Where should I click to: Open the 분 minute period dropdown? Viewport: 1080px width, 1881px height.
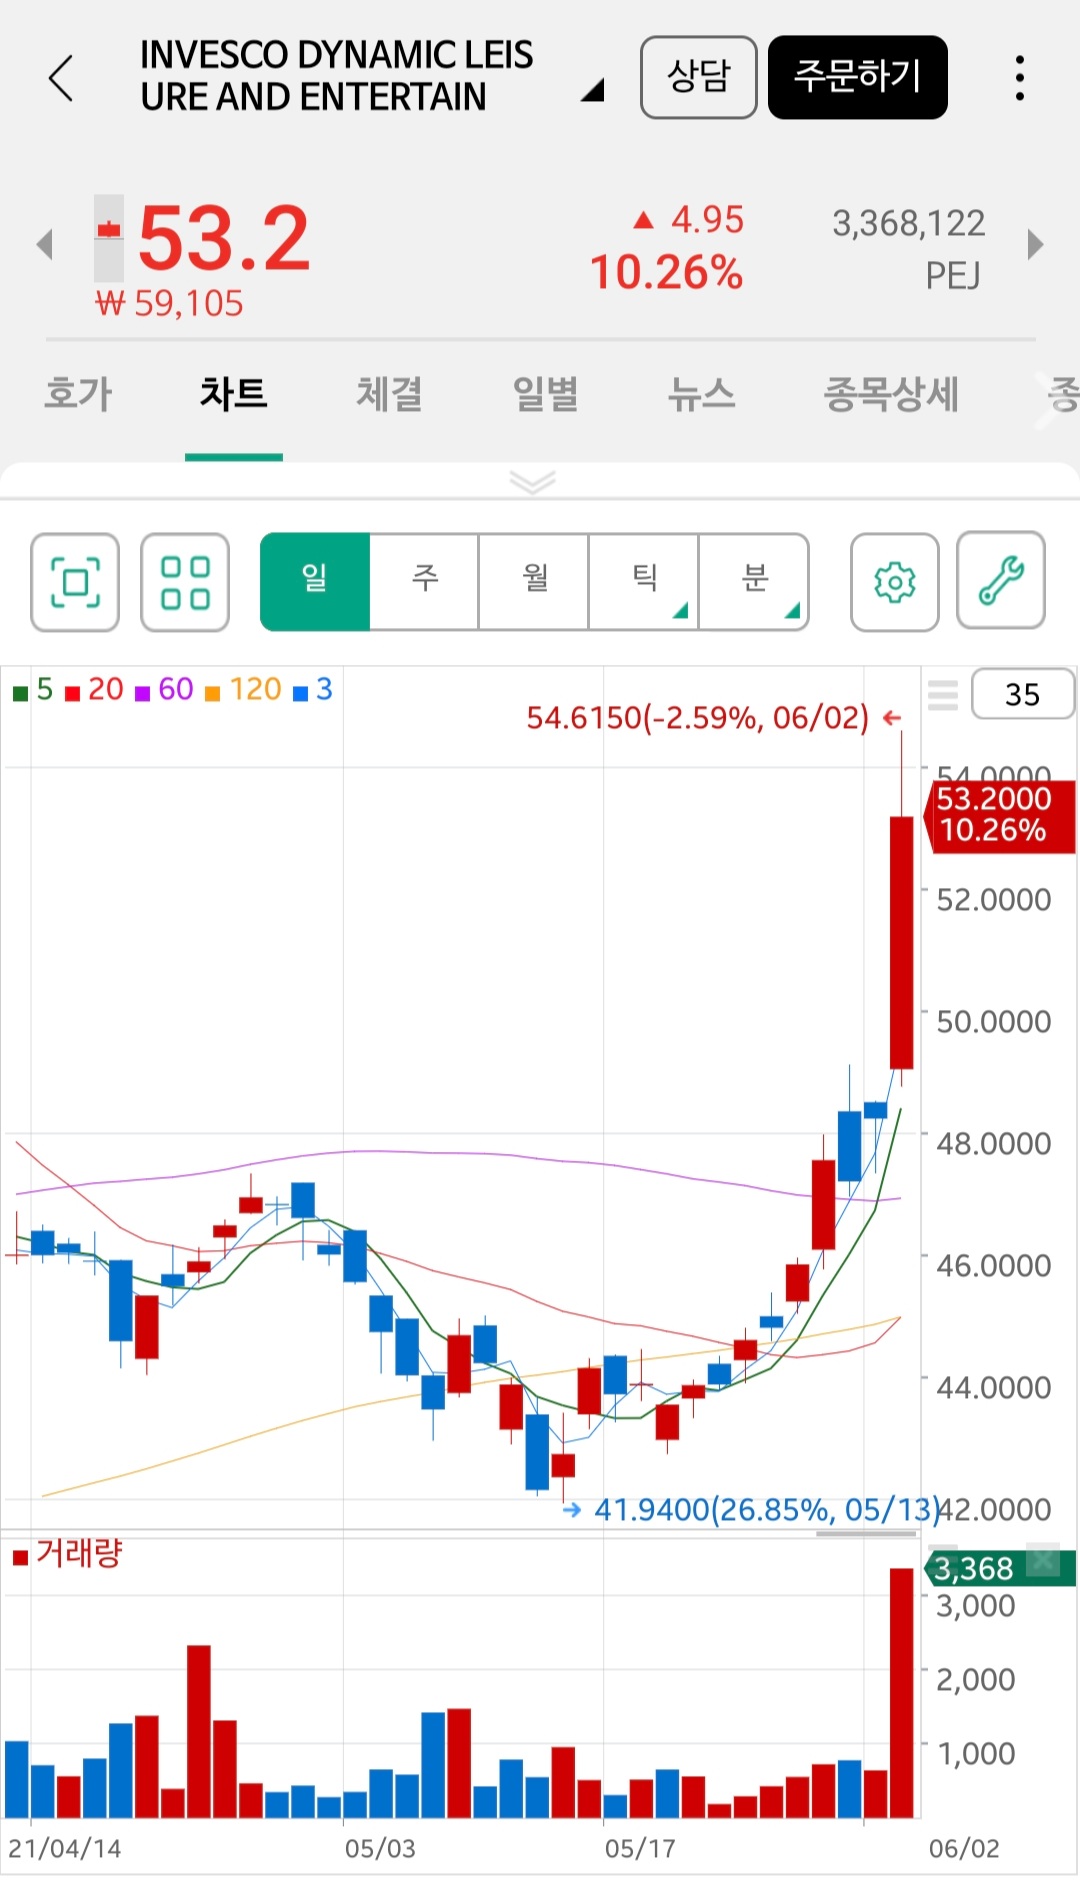point(754,581)
